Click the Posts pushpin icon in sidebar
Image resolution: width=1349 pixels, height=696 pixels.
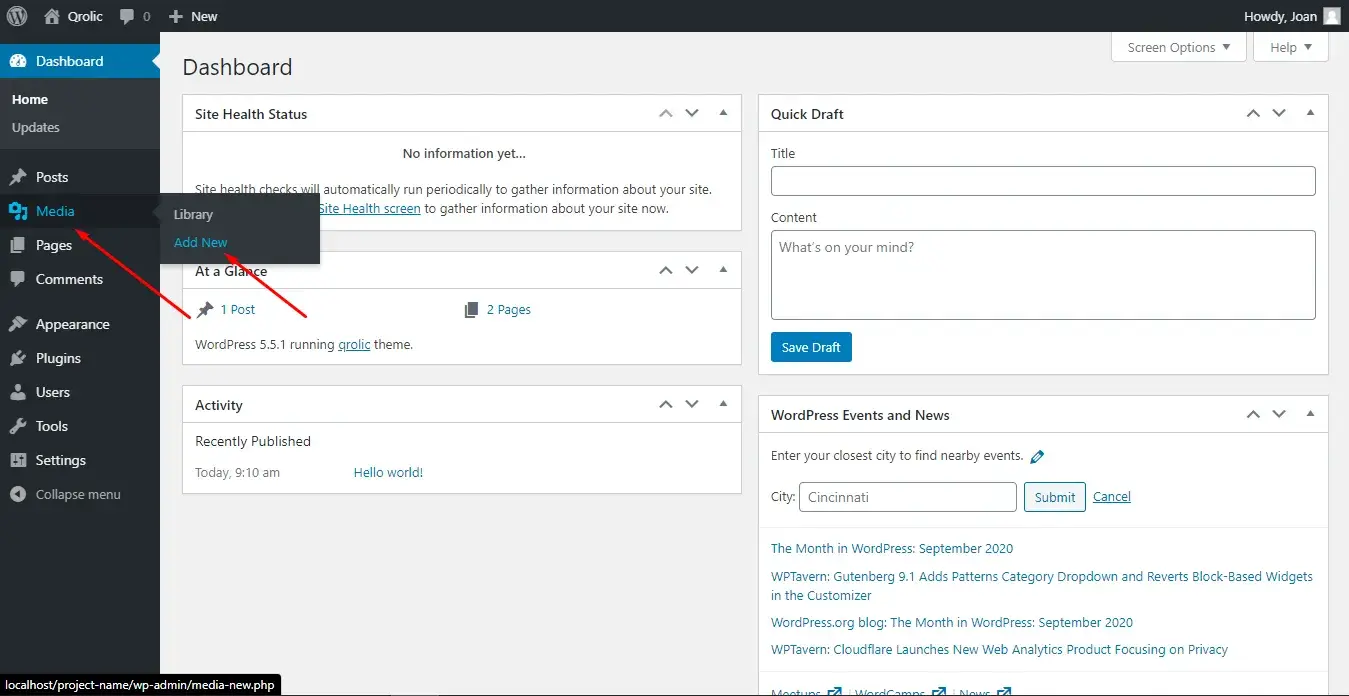tap(18, 177)
